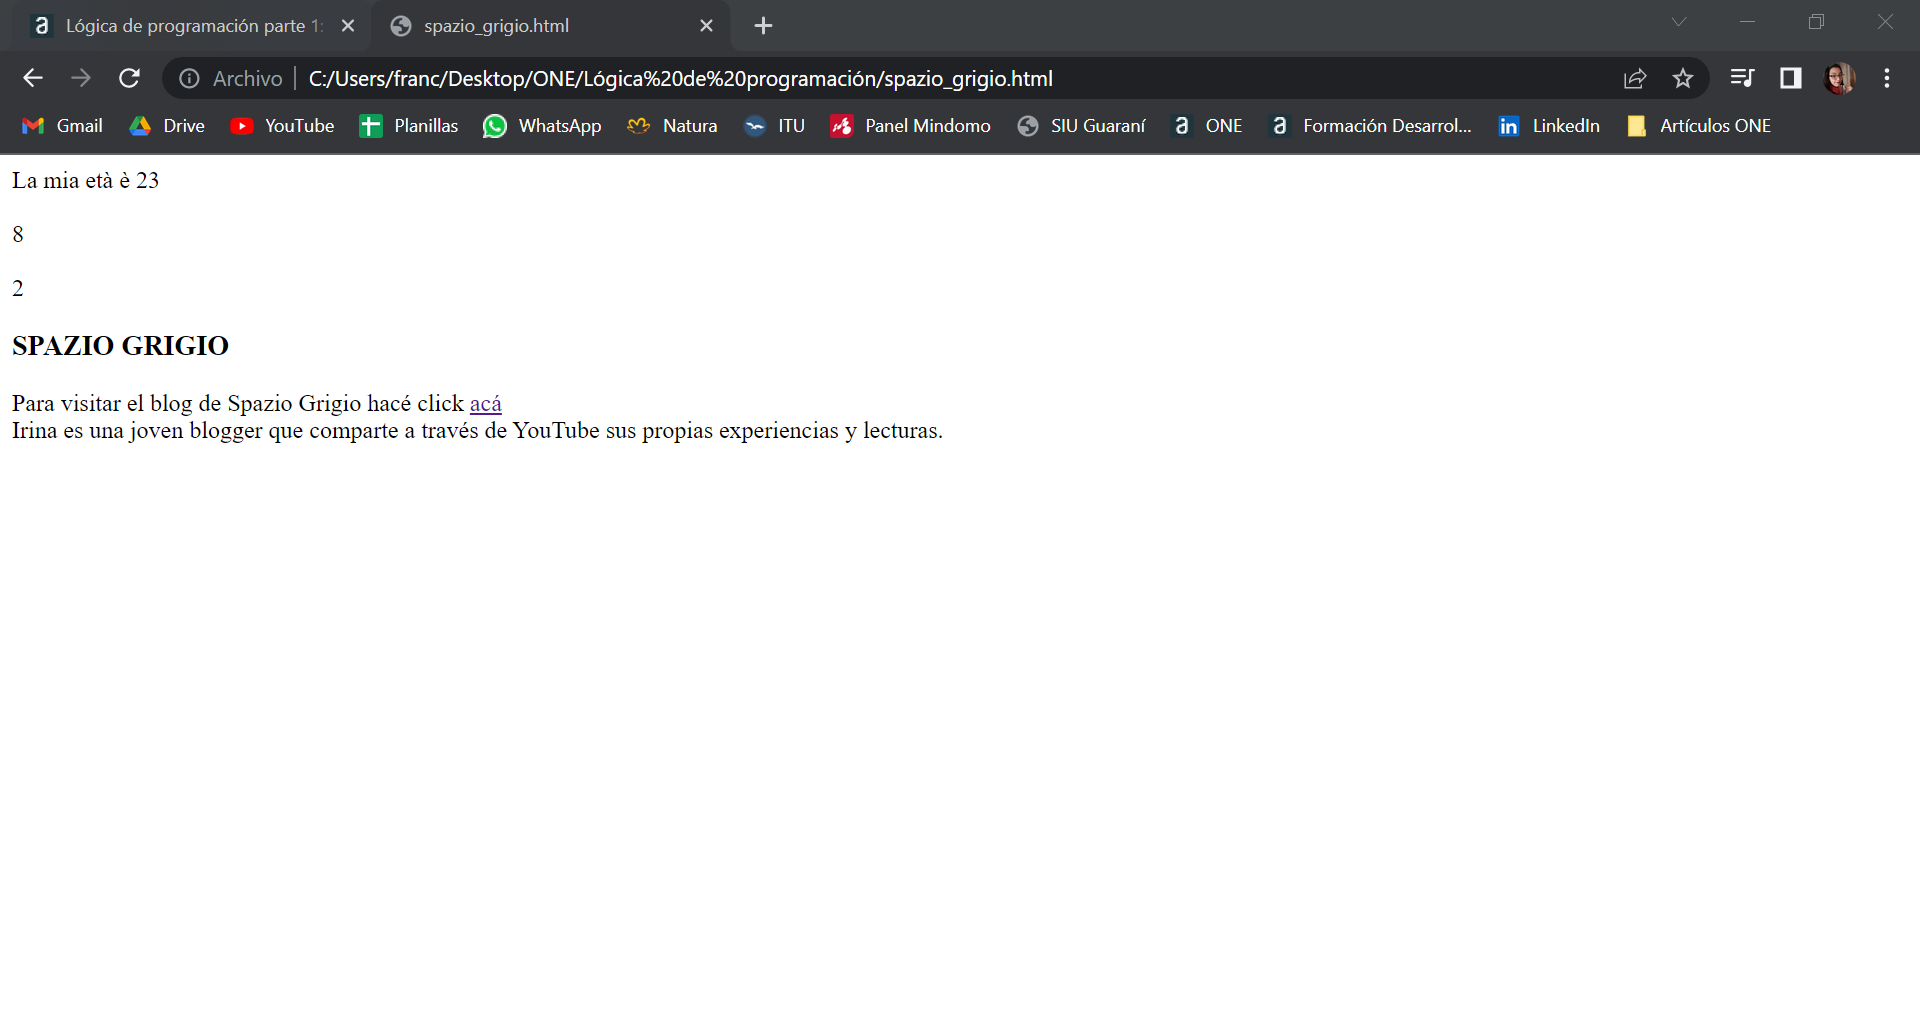The width and height of the screenshot is (1920, 1019).
Task: Open the Drive bookmark
Action: point(167,126)
